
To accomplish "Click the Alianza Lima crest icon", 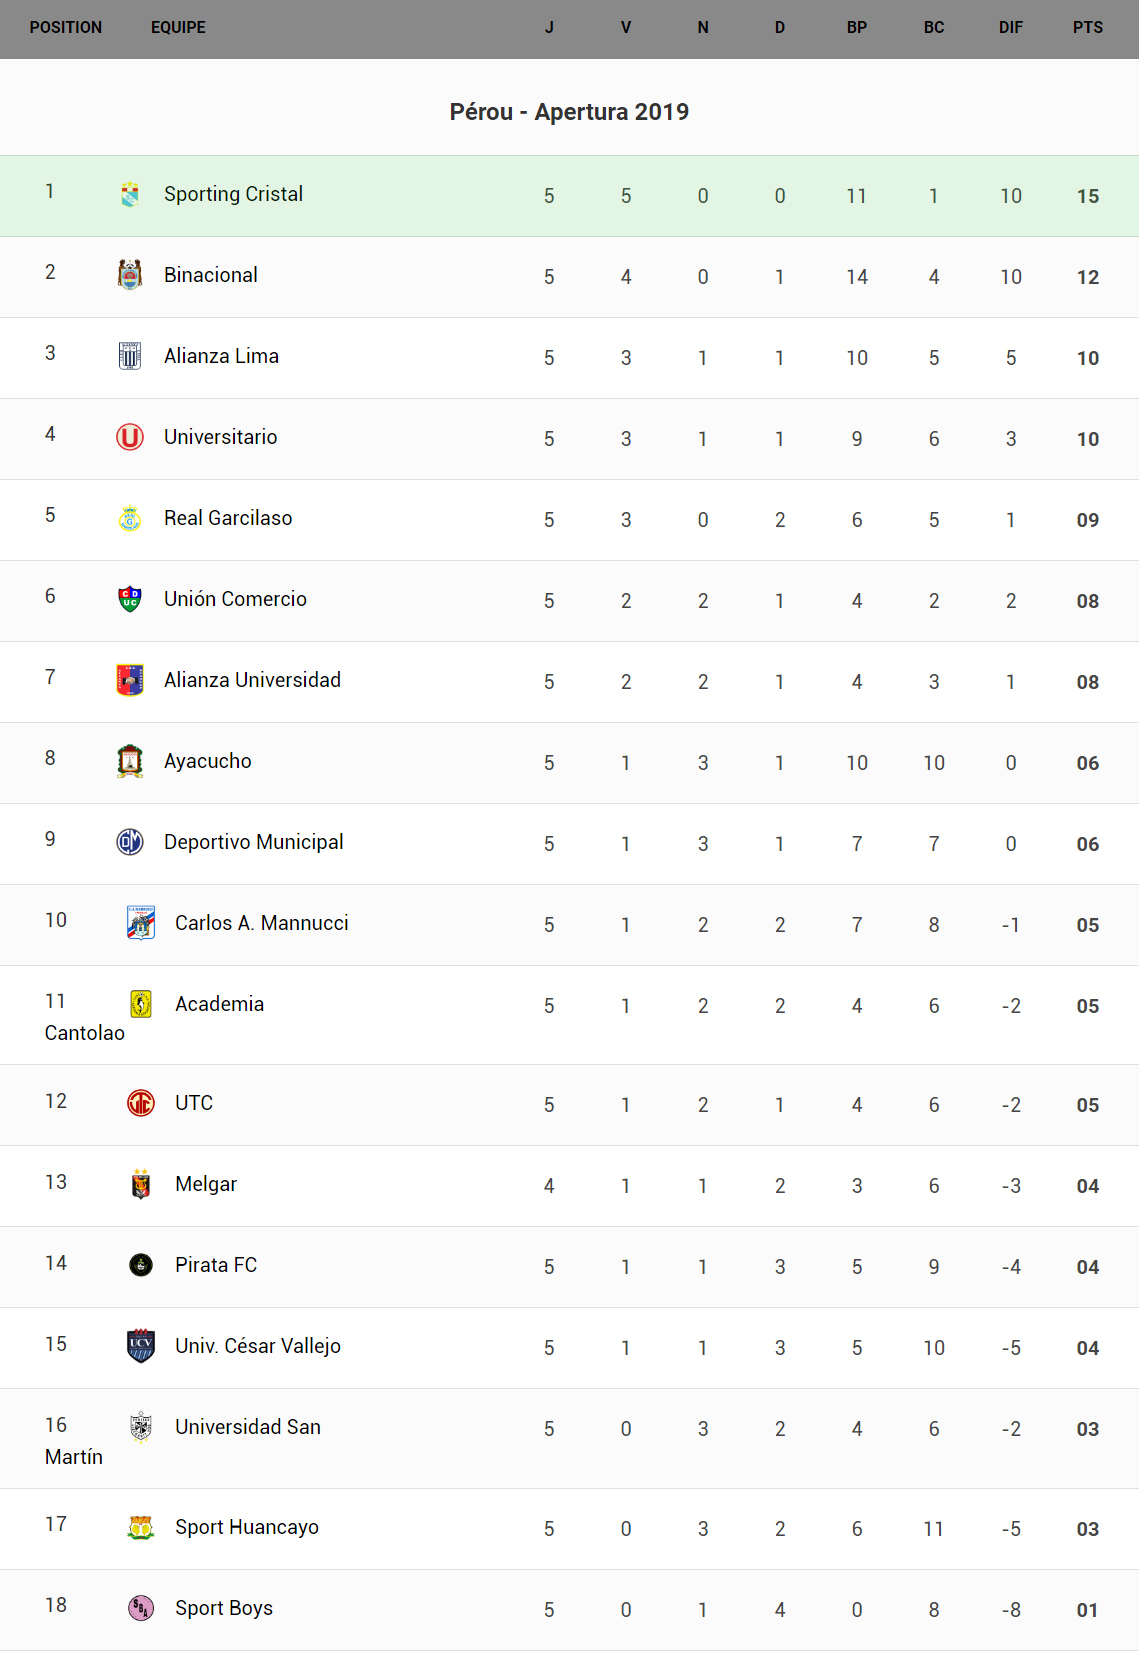I will click(130, 356).
